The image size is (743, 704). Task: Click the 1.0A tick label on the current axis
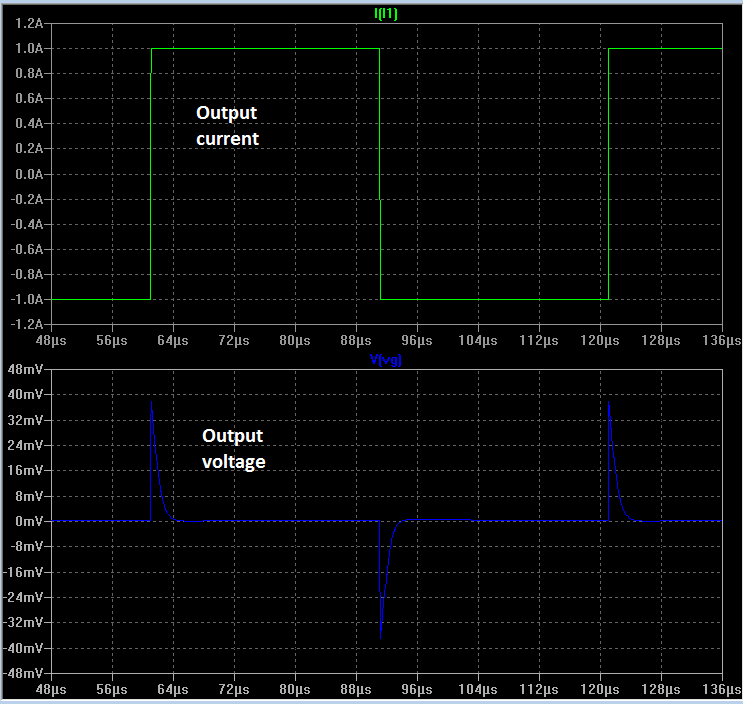click(x=29, y=48)
